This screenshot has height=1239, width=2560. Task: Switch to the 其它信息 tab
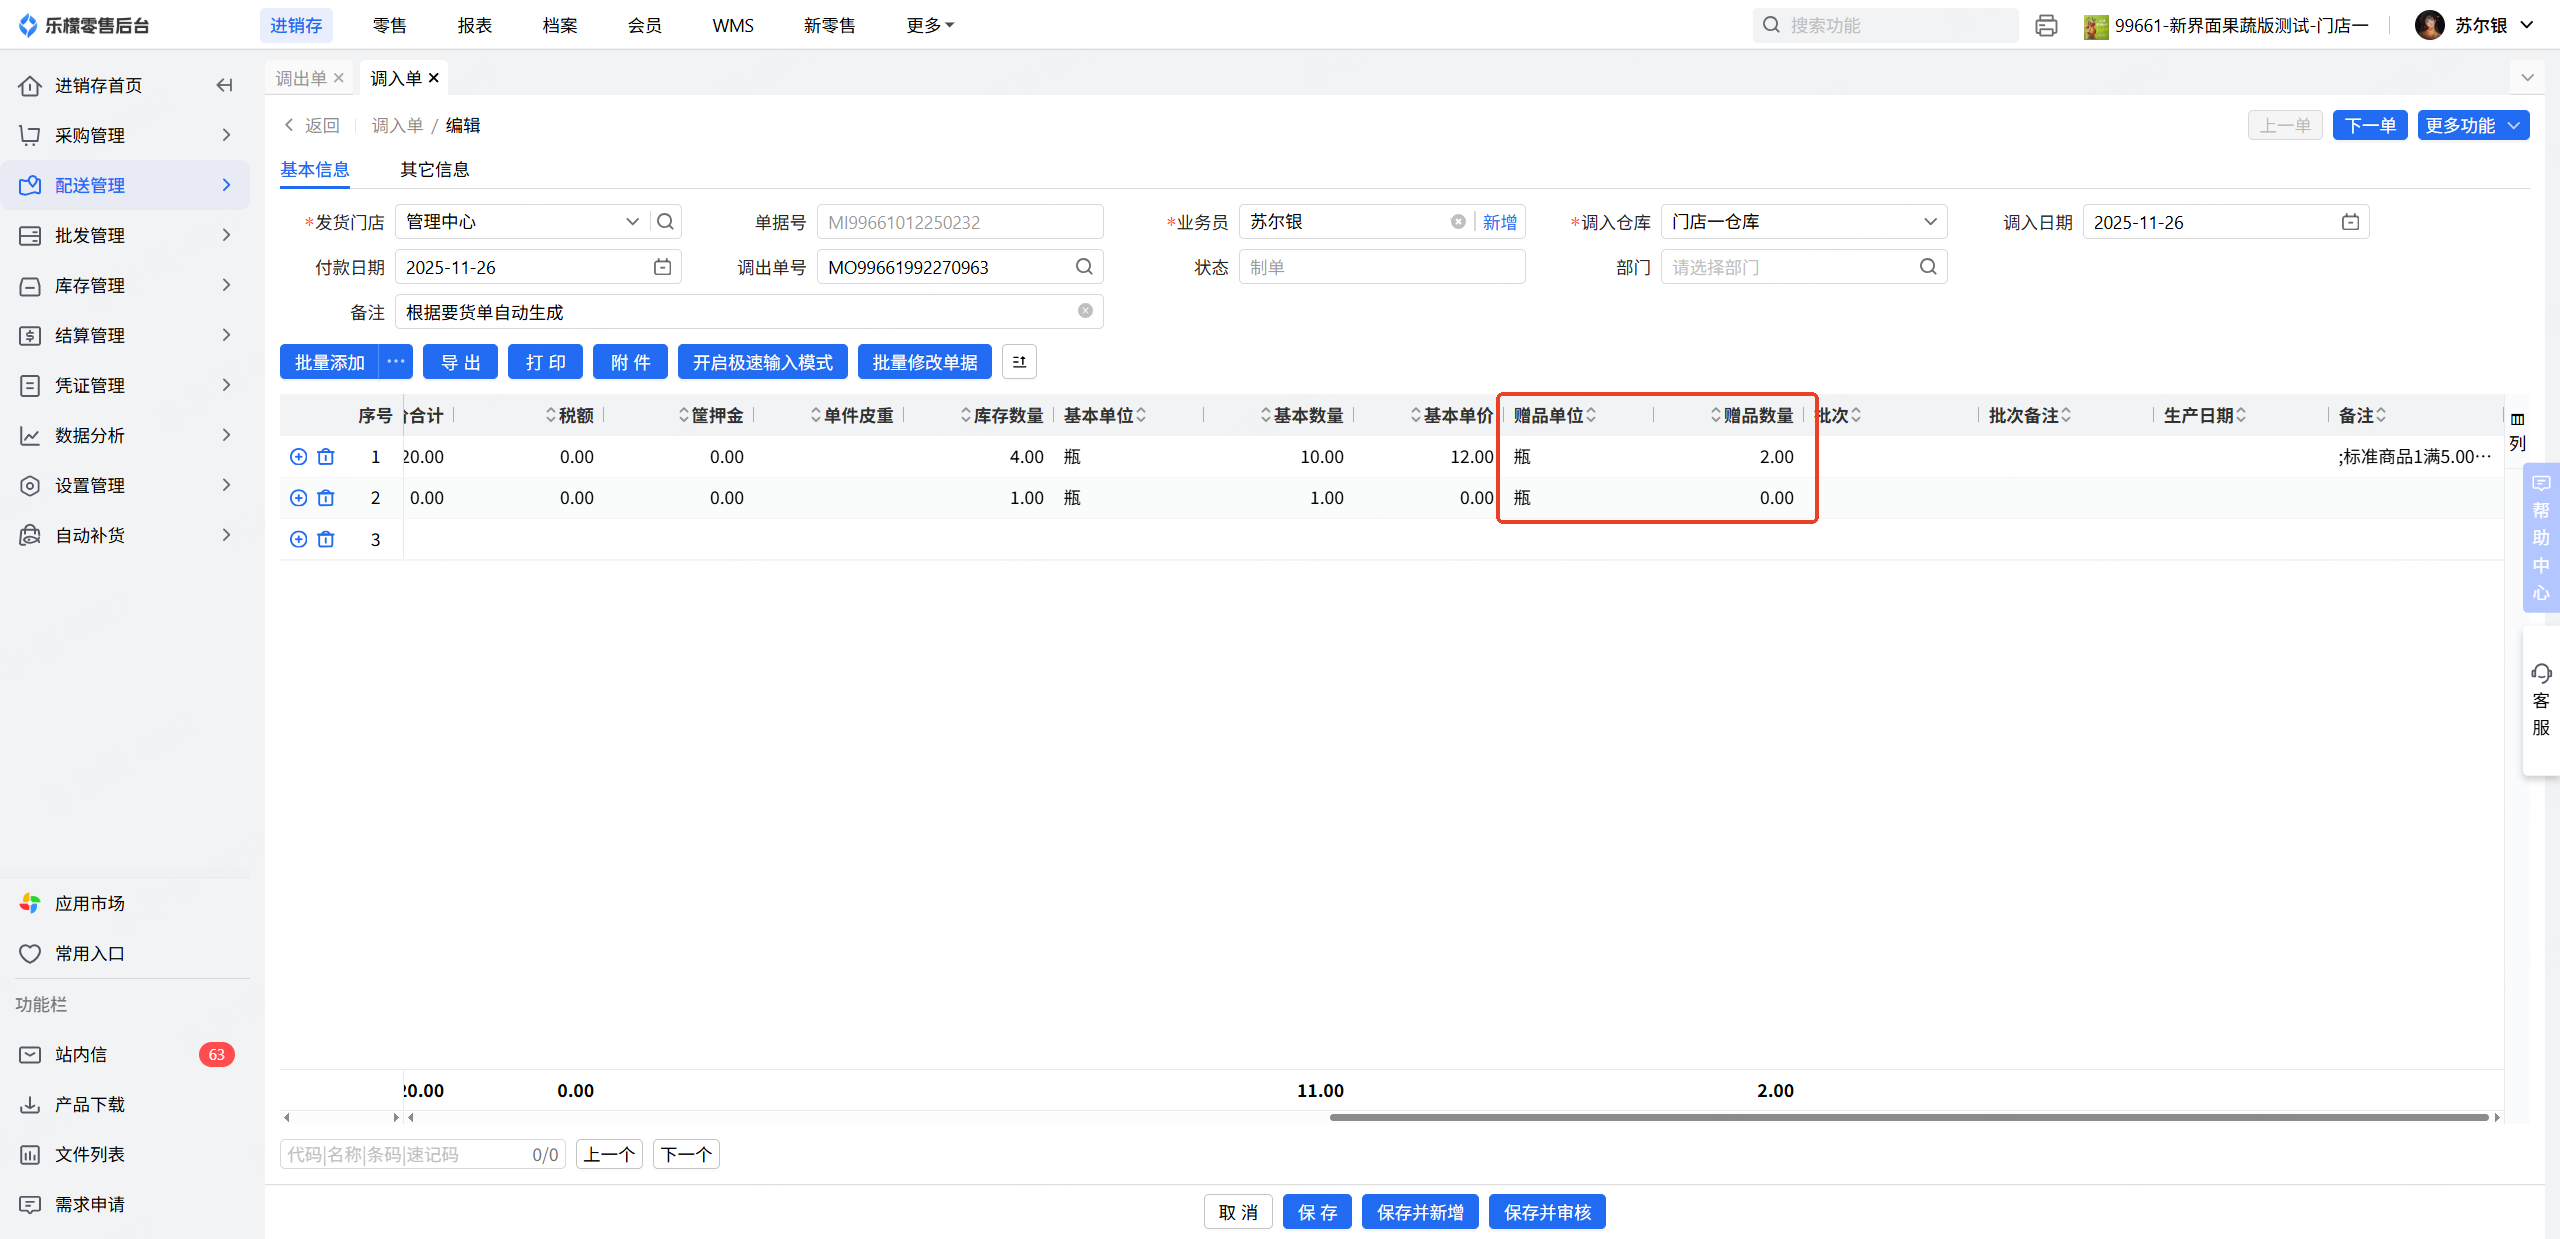434,169
